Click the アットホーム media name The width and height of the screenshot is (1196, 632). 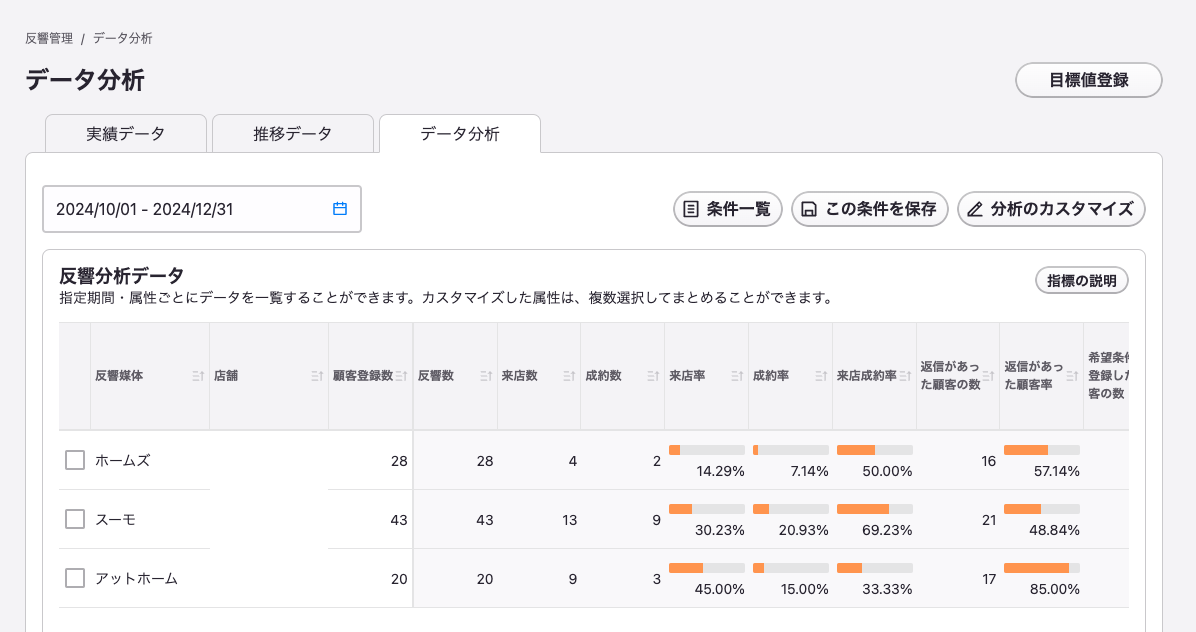coord(137,579)
